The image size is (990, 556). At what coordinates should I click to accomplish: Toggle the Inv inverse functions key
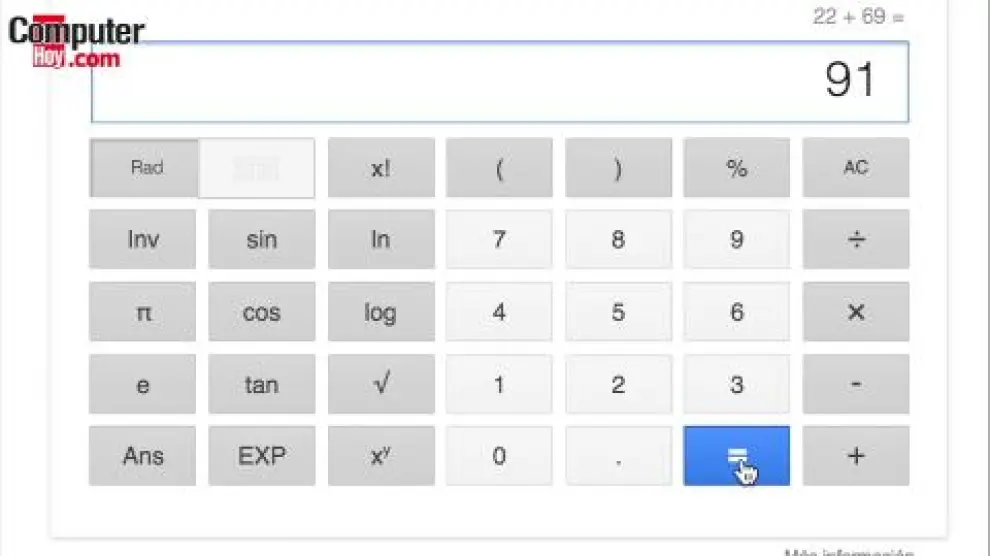tap(142, 240)
